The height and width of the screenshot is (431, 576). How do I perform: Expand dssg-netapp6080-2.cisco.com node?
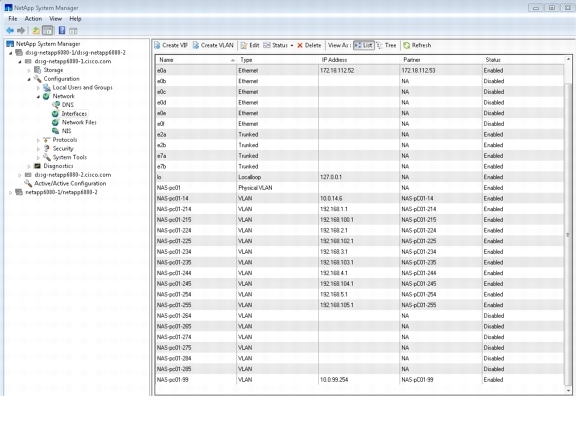[x=20, y=175]
